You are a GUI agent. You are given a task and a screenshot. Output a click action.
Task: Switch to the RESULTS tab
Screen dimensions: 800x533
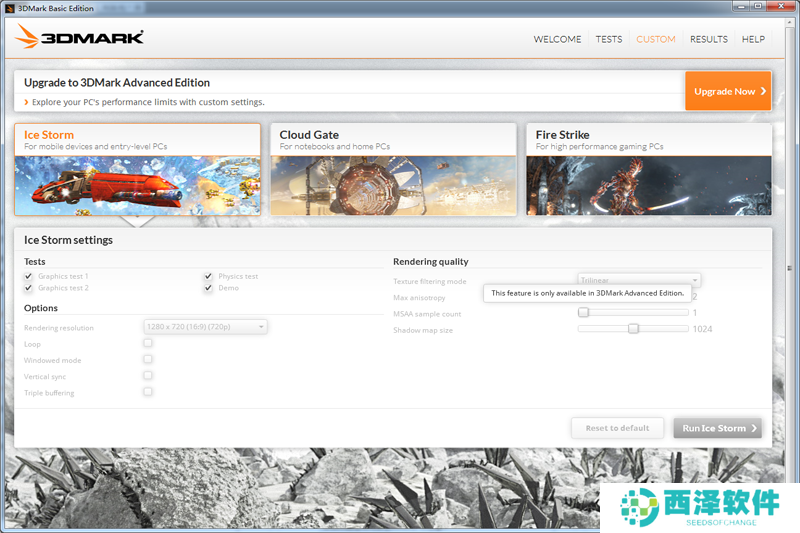[708, 39]
